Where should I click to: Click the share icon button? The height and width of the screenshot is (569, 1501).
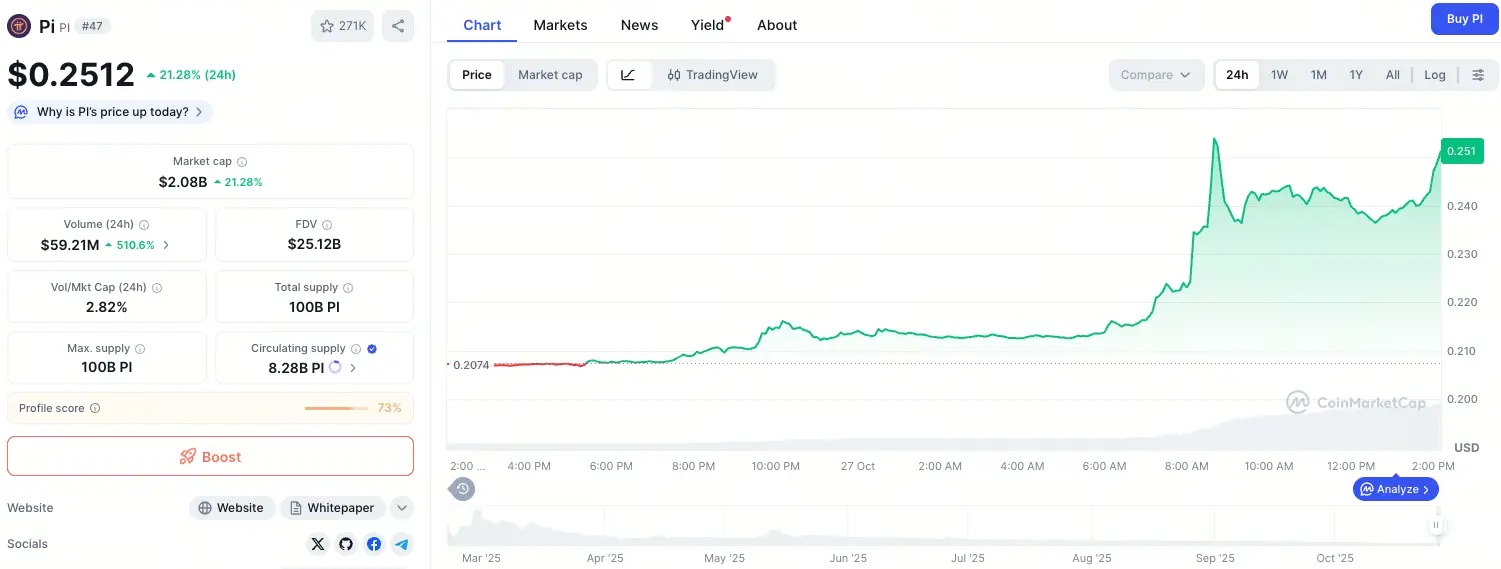397,26
